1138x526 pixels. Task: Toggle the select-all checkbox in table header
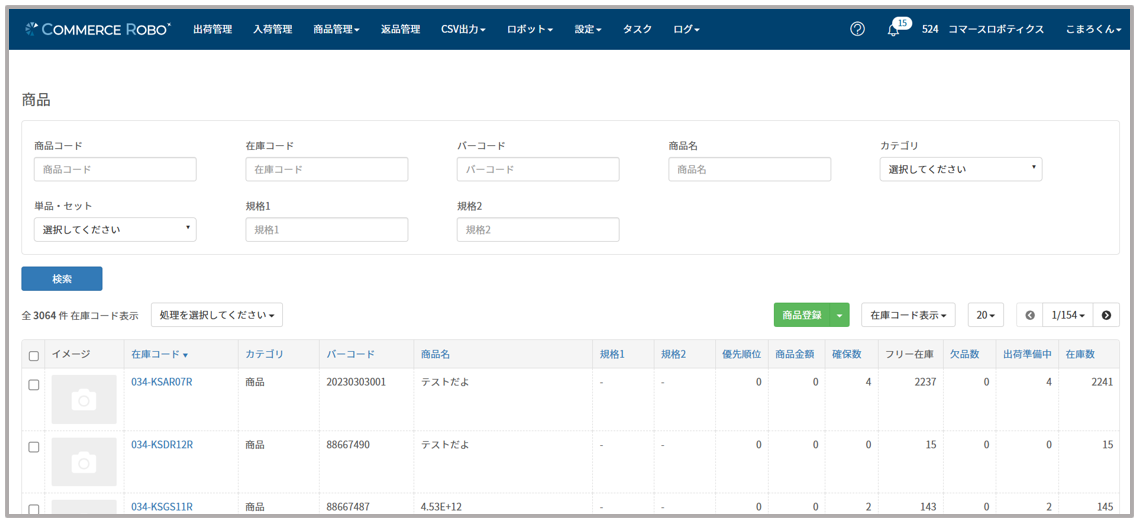(x=34, y=355)
